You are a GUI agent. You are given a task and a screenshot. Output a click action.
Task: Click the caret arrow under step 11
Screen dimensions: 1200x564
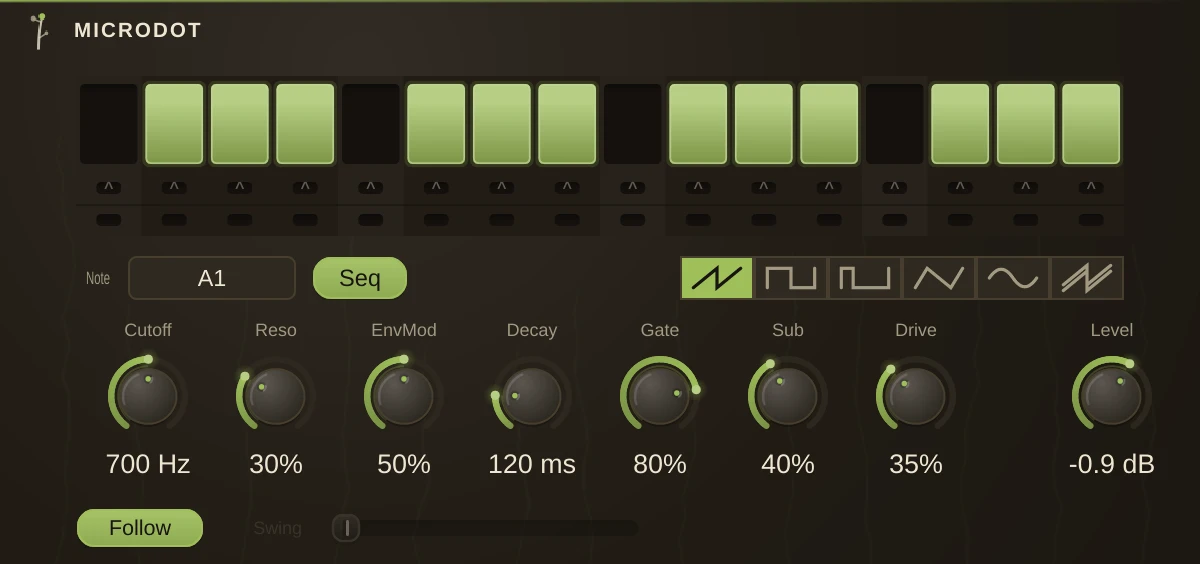pos(764,187)
